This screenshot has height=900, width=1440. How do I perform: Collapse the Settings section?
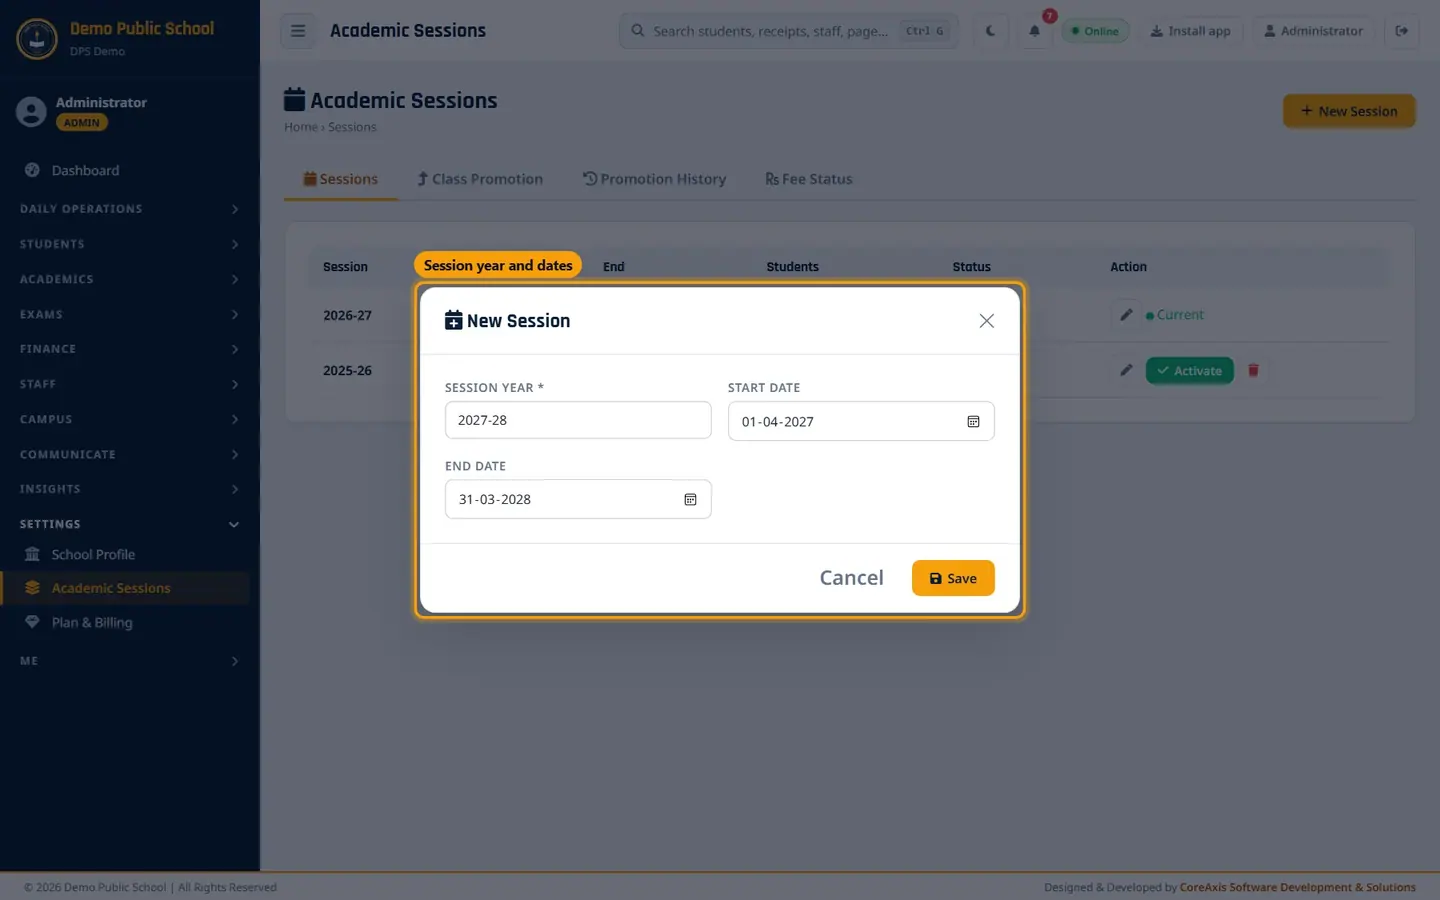[x=130, y=524]
